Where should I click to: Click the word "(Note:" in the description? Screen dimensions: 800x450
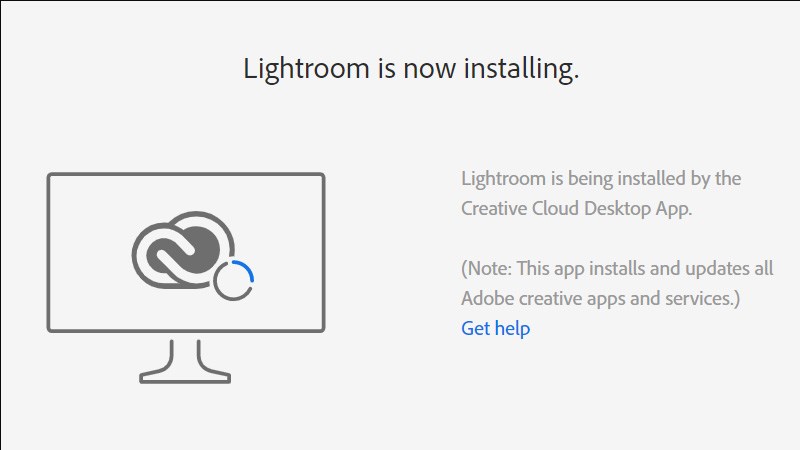coord(489,269)
